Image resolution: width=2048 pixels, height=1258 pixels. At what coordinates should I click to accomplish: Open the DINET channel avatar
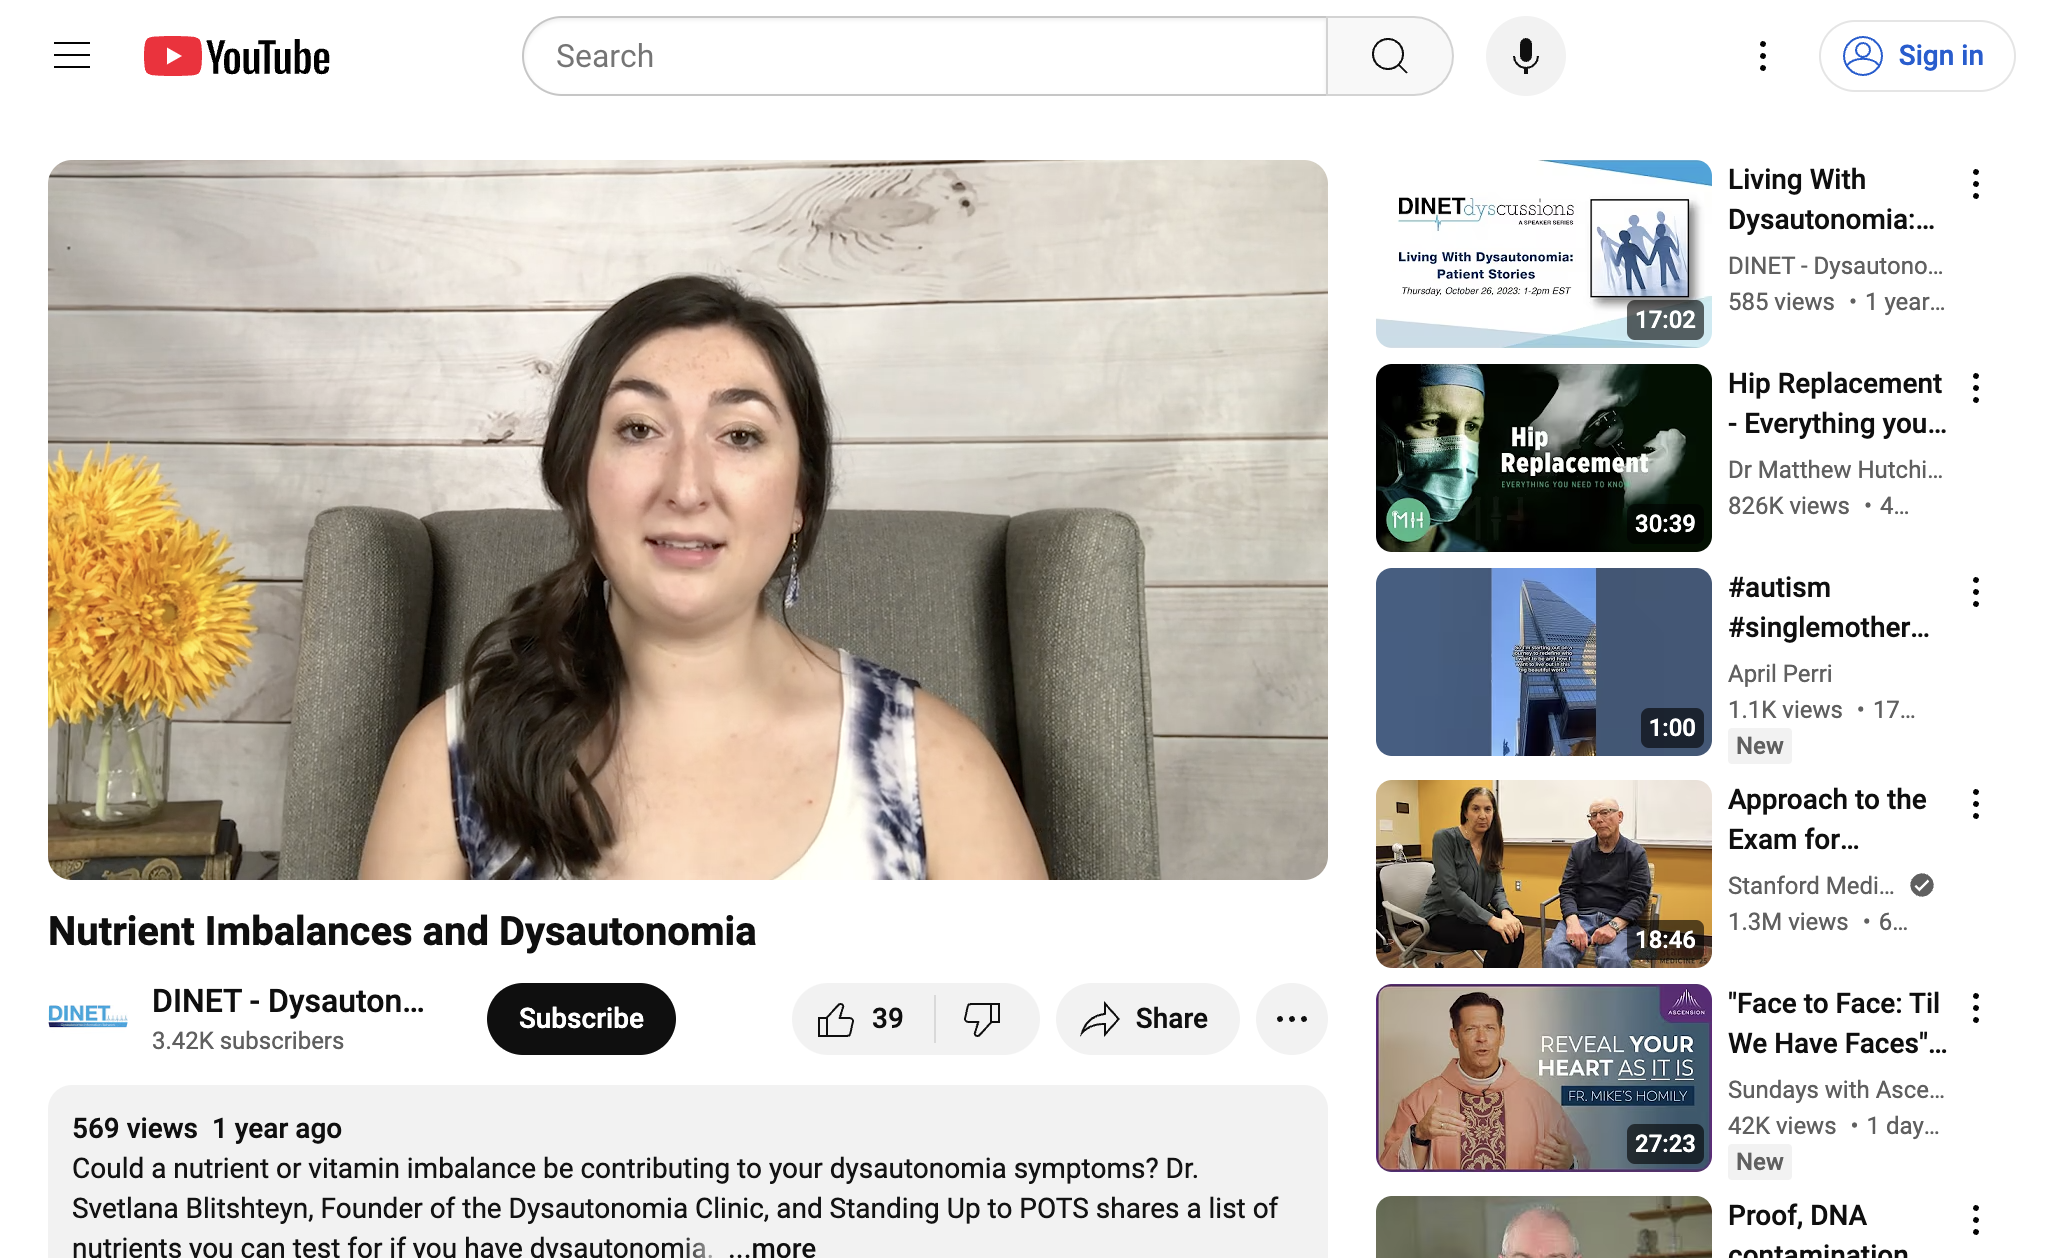pos(88,1017)
